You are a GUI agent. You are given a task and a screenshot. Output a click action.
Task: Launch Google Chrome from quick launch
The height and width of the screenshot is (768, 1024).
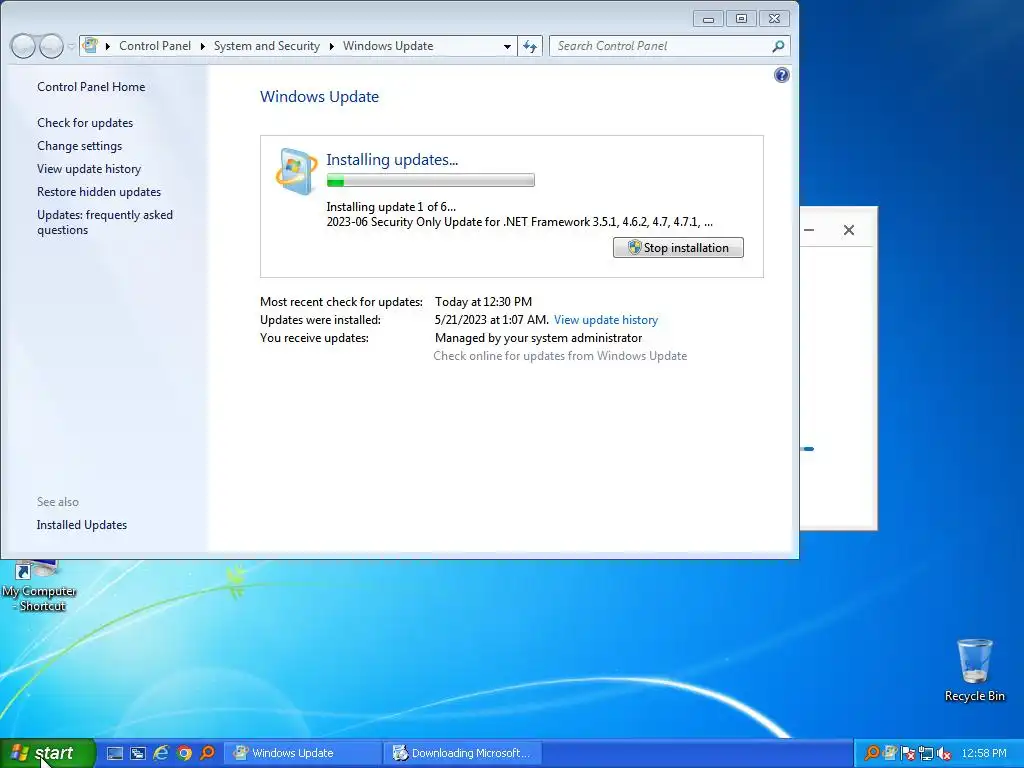point(184,753)
